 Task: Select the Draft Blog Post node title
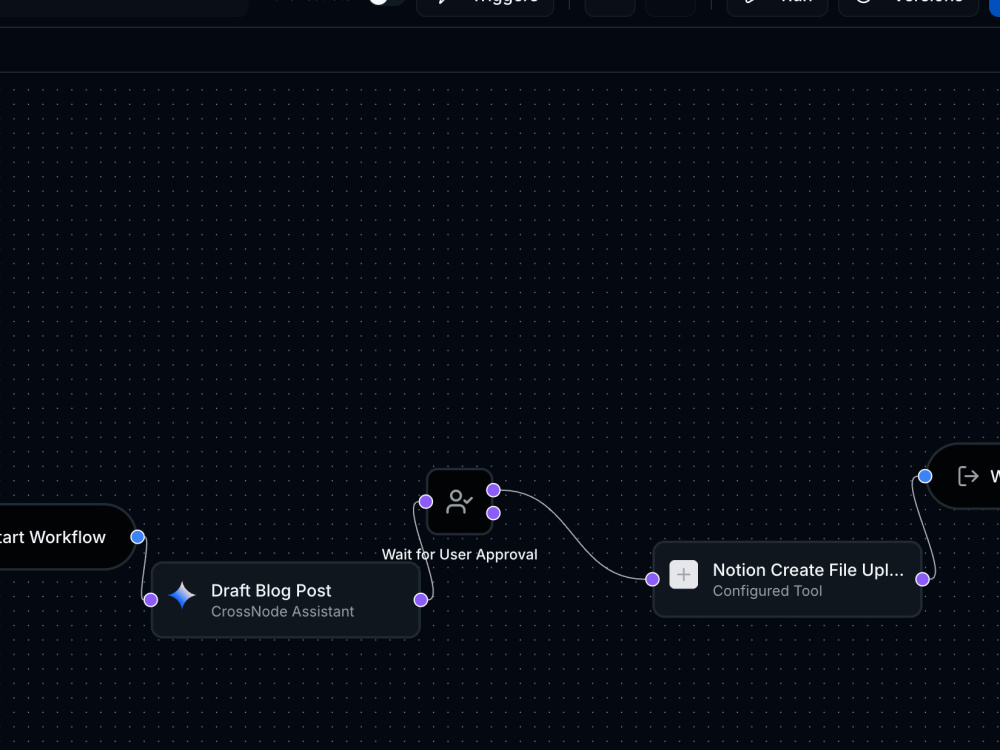click(x=271, y=591)
